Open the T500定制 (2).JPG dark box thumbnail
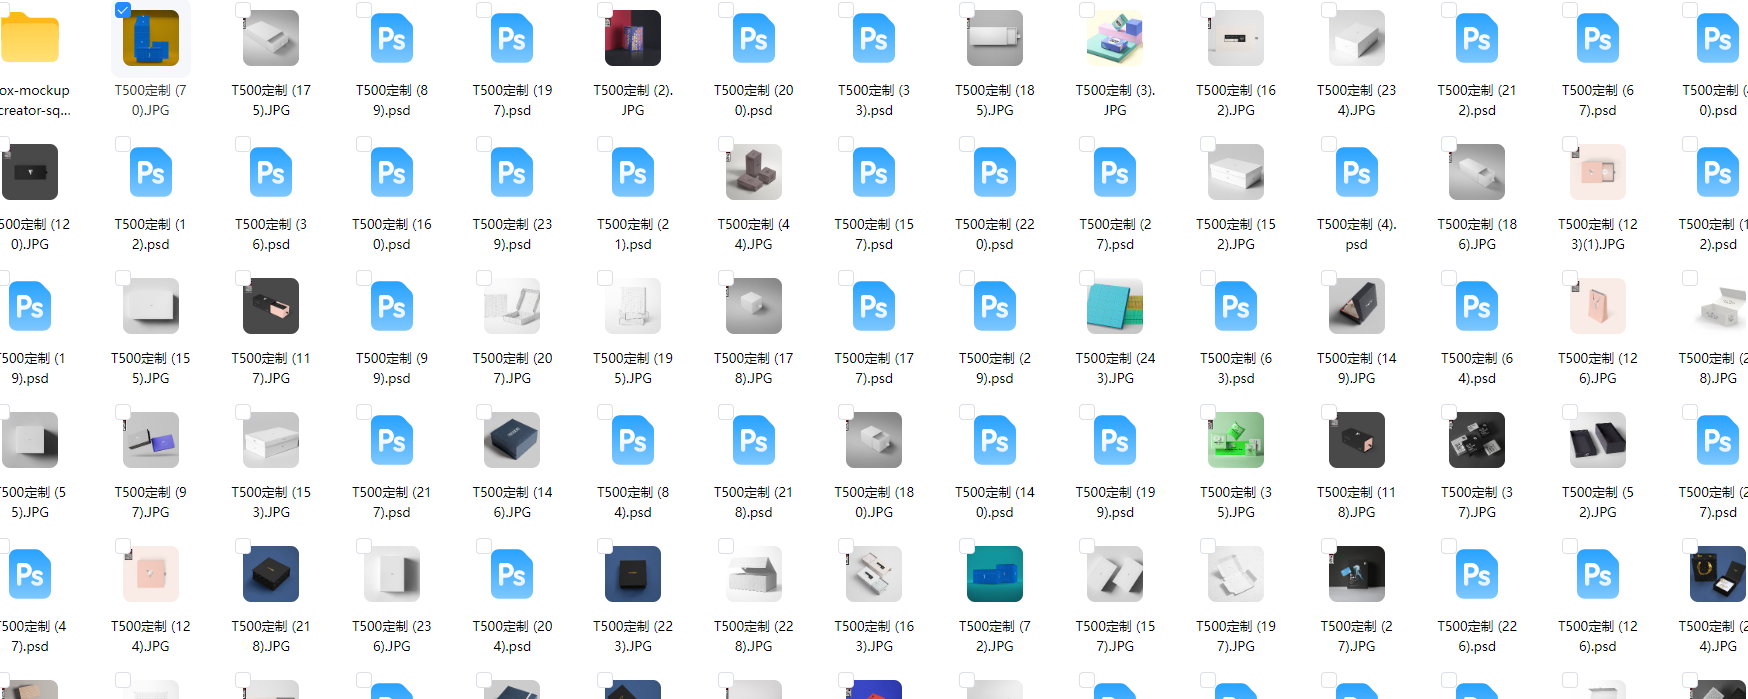1748x699 pixels. 633,38
